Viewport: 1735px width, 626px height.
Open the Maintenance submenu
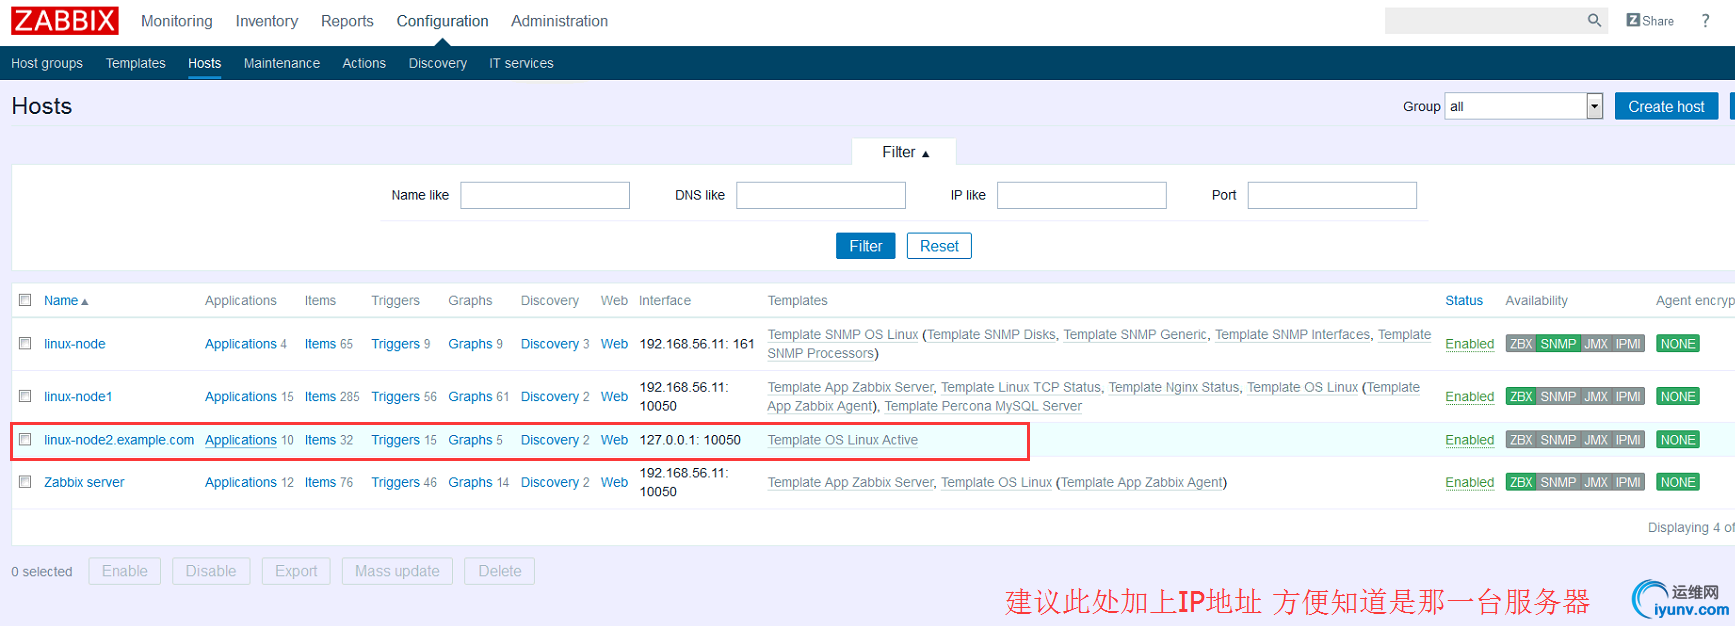coord(282,63)
